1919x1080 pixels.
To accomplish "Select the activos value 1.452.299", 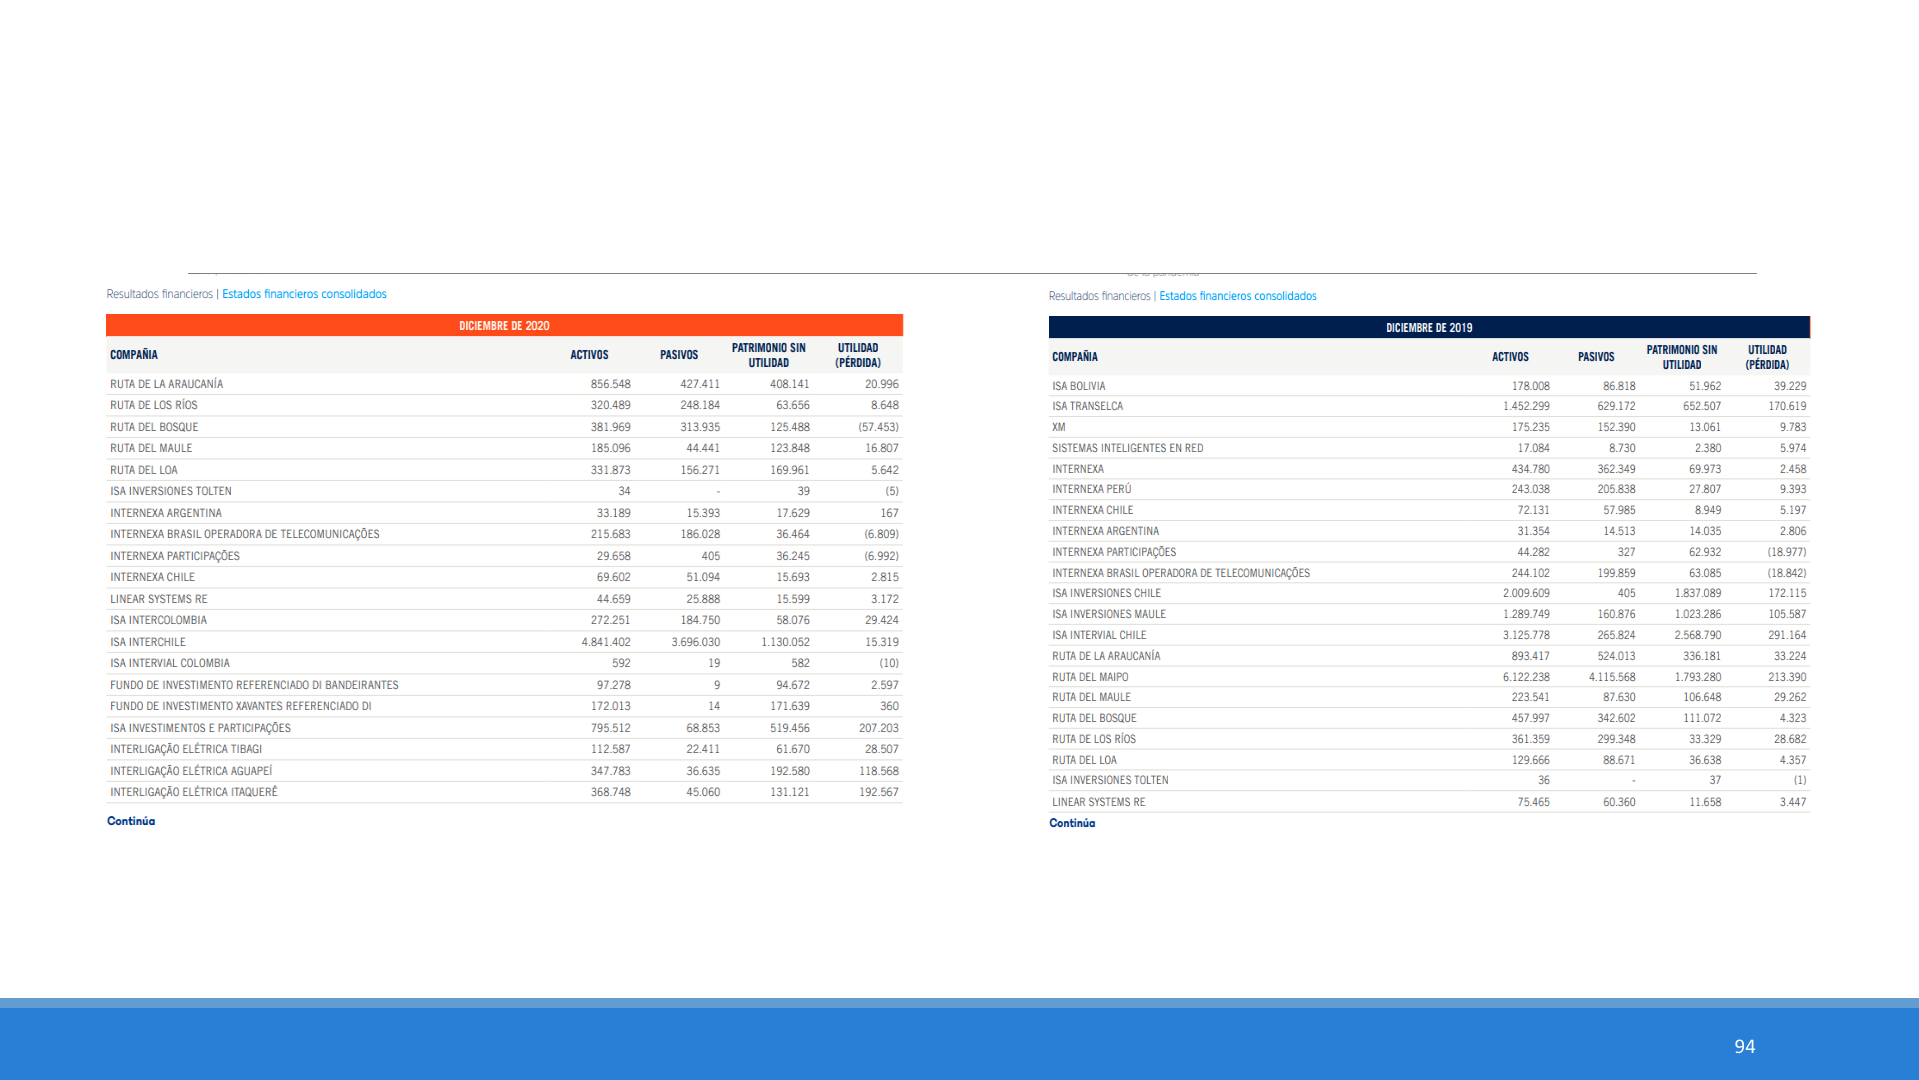I will tap(1526, 406).
